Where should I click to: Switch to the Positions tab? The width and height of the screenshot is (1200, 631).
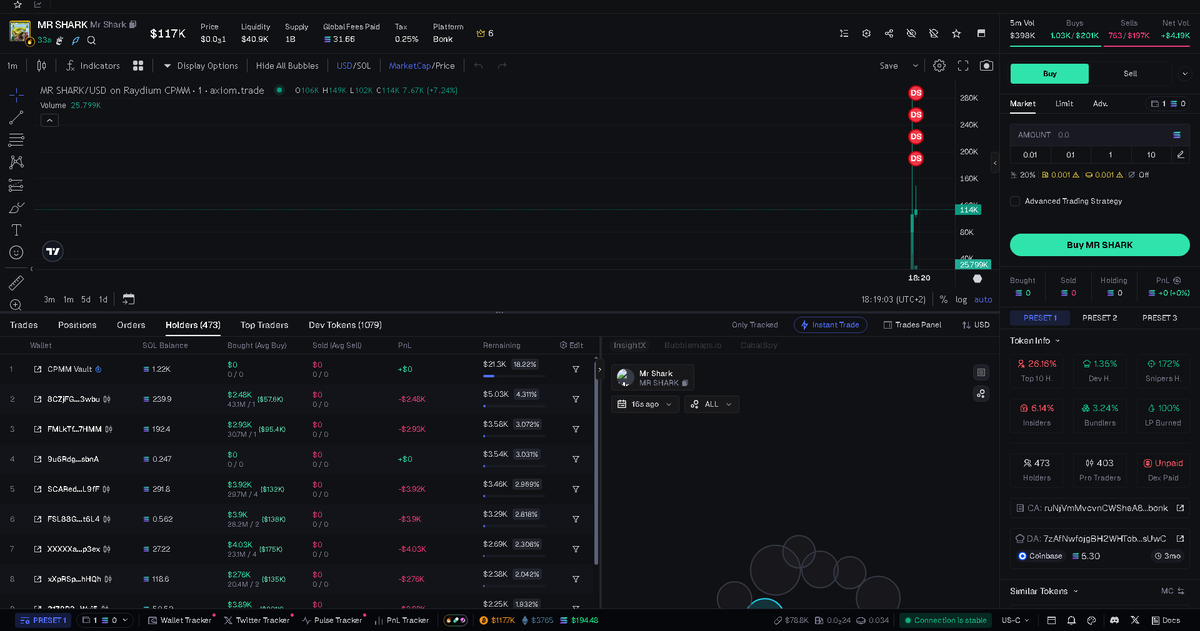pyautogui.click(x=77, y=325)
